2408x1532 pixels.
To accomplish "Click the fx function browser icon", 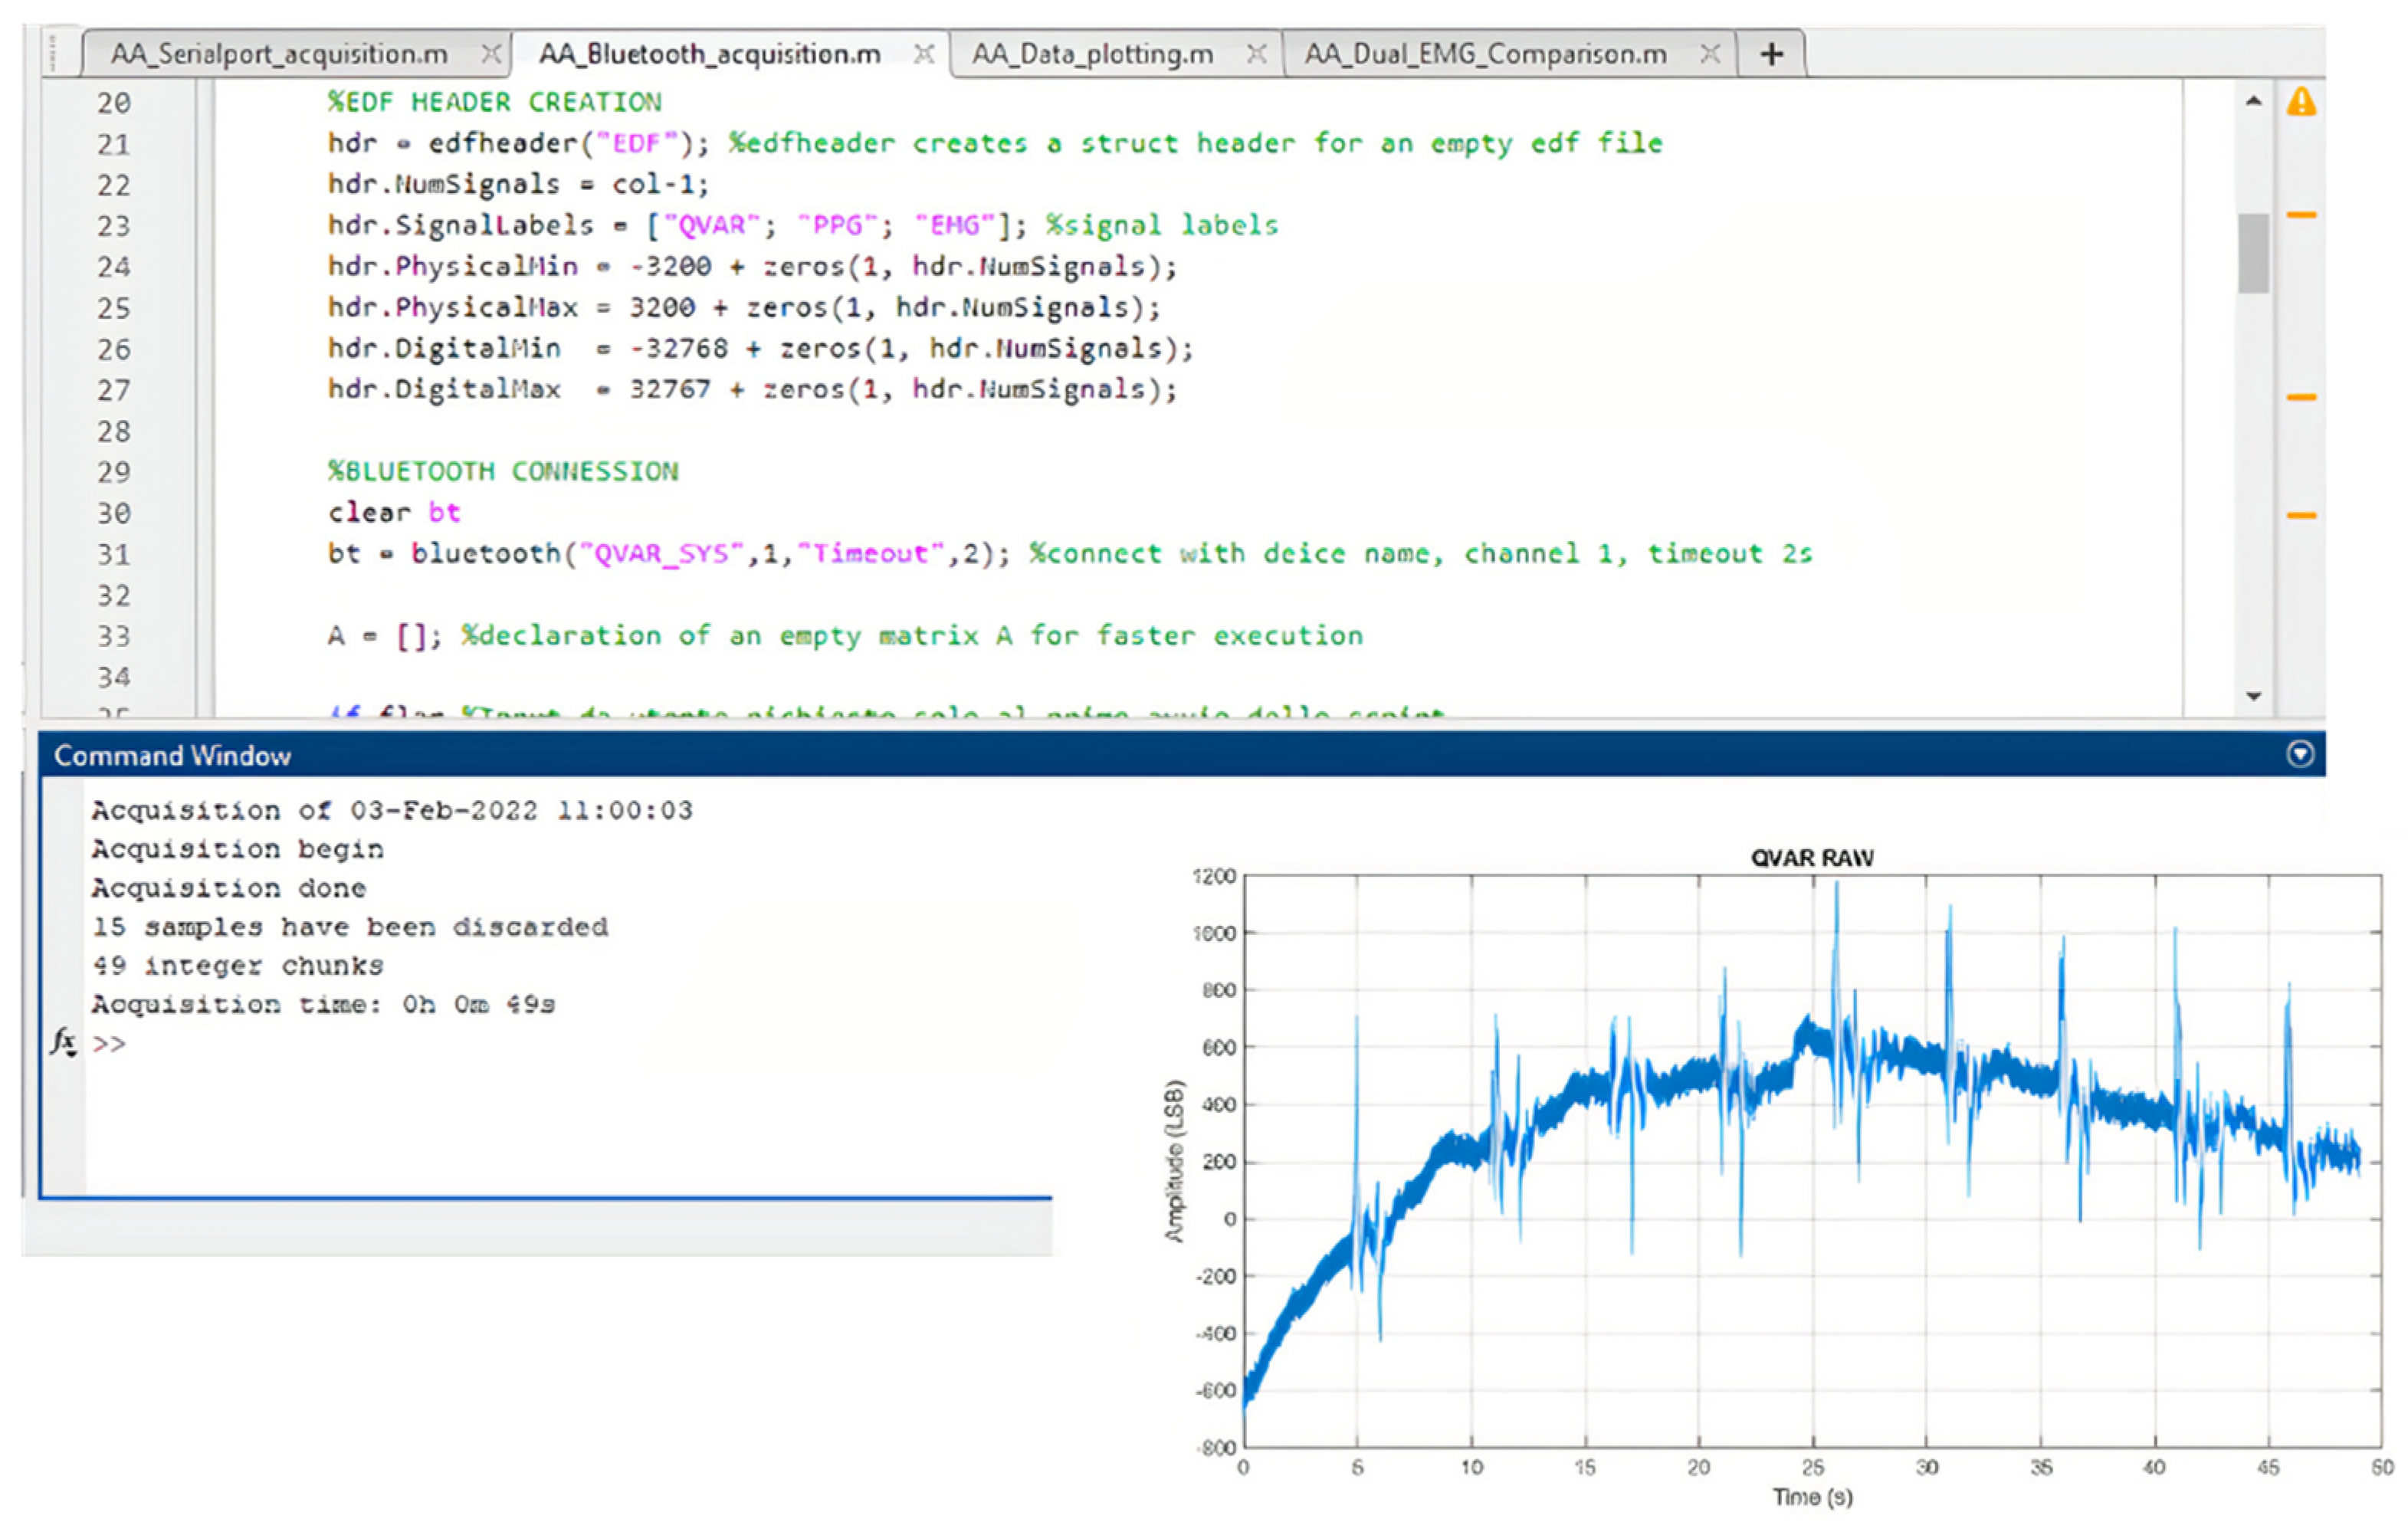I will point(63,1042).
